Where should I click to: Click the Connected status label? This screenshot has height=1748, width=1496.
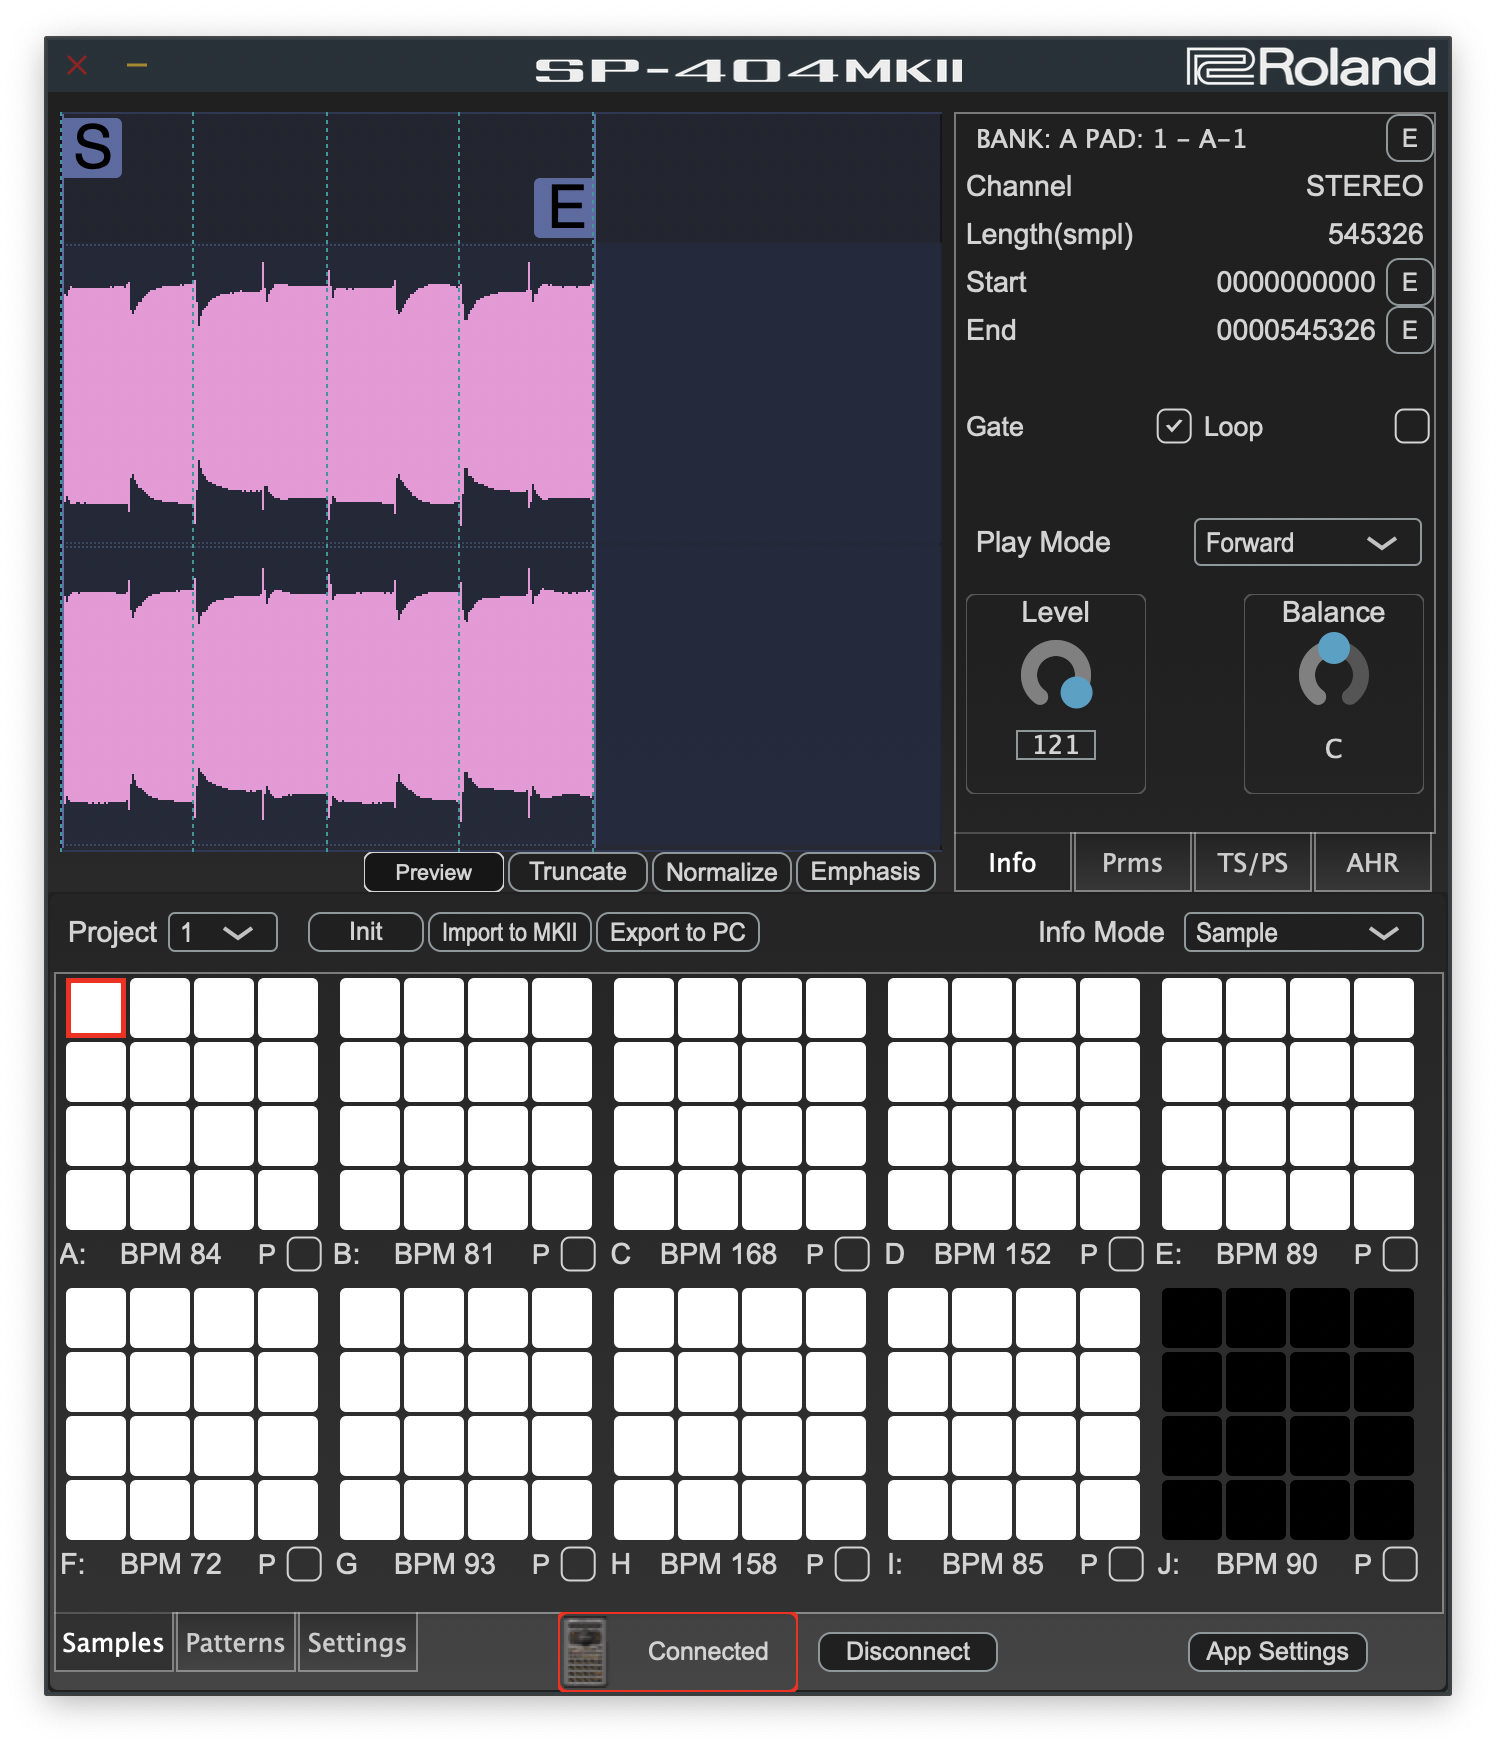pos(708,1651)
